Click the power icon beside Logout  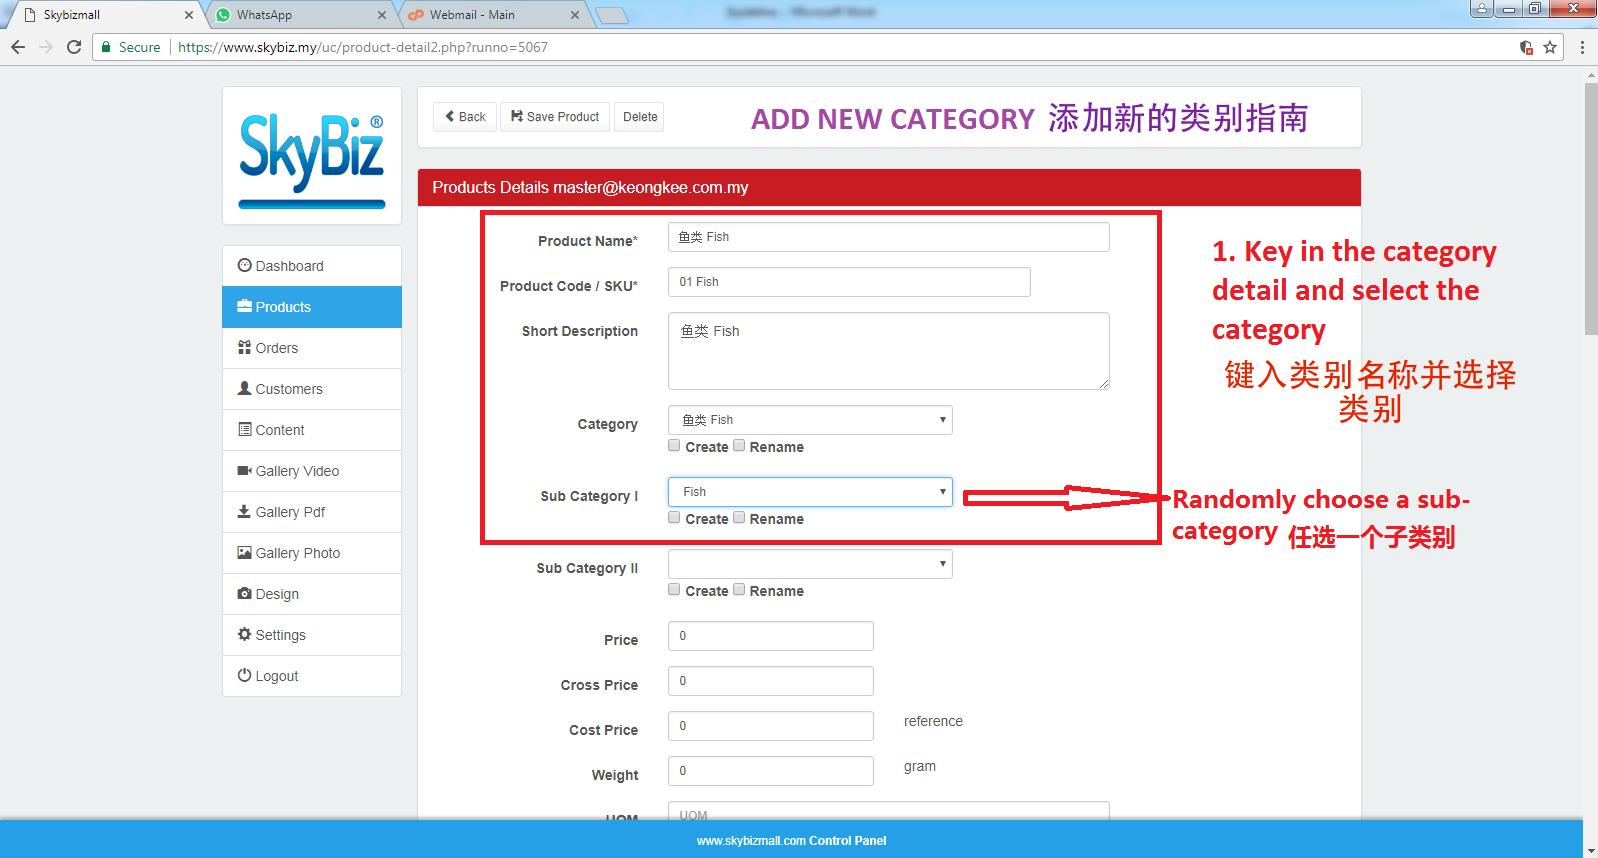coord(244,675)
